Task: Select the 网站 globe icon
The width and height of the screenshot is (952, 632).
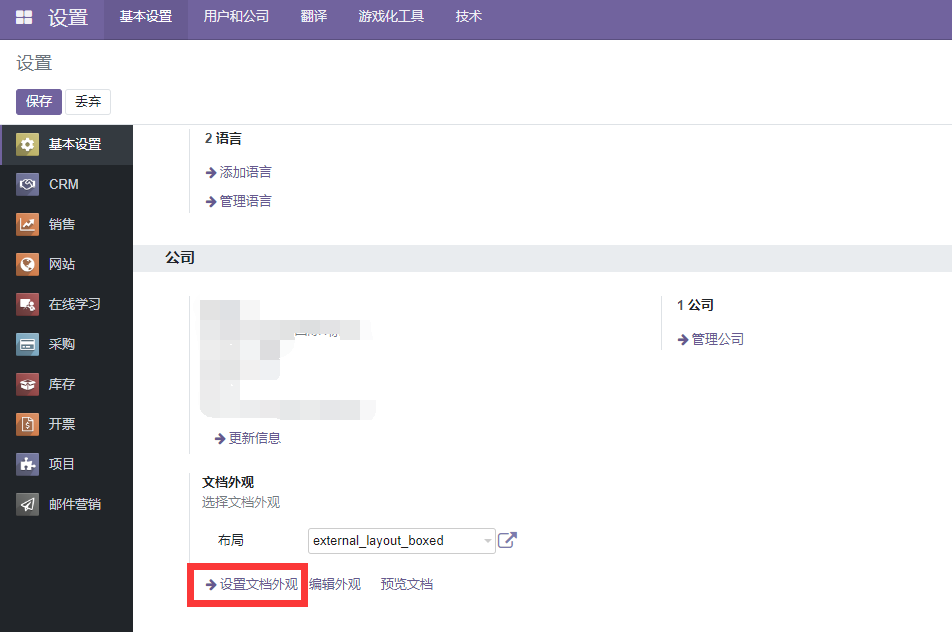Action: tap(27, 264)
